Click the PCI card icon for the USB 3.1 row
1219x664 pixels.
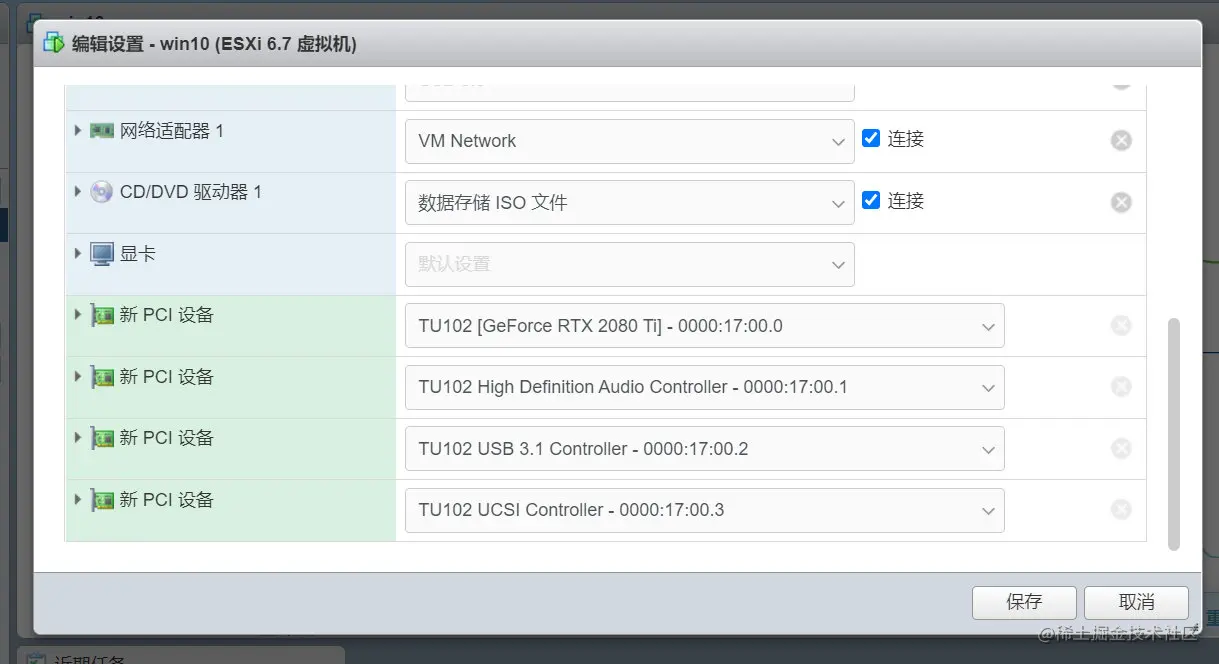pyautogui.click(x=102, y=439)
